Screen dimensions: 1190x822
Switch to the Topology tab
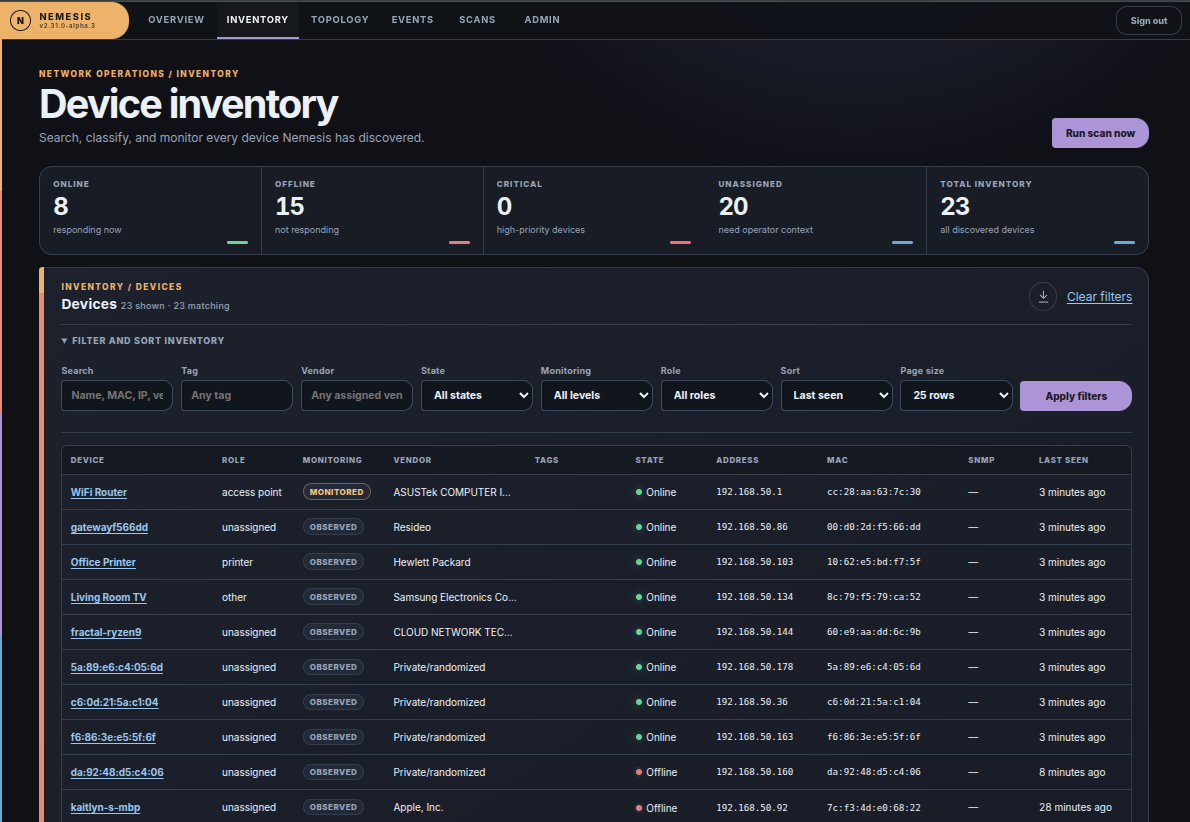coord(339,20)
